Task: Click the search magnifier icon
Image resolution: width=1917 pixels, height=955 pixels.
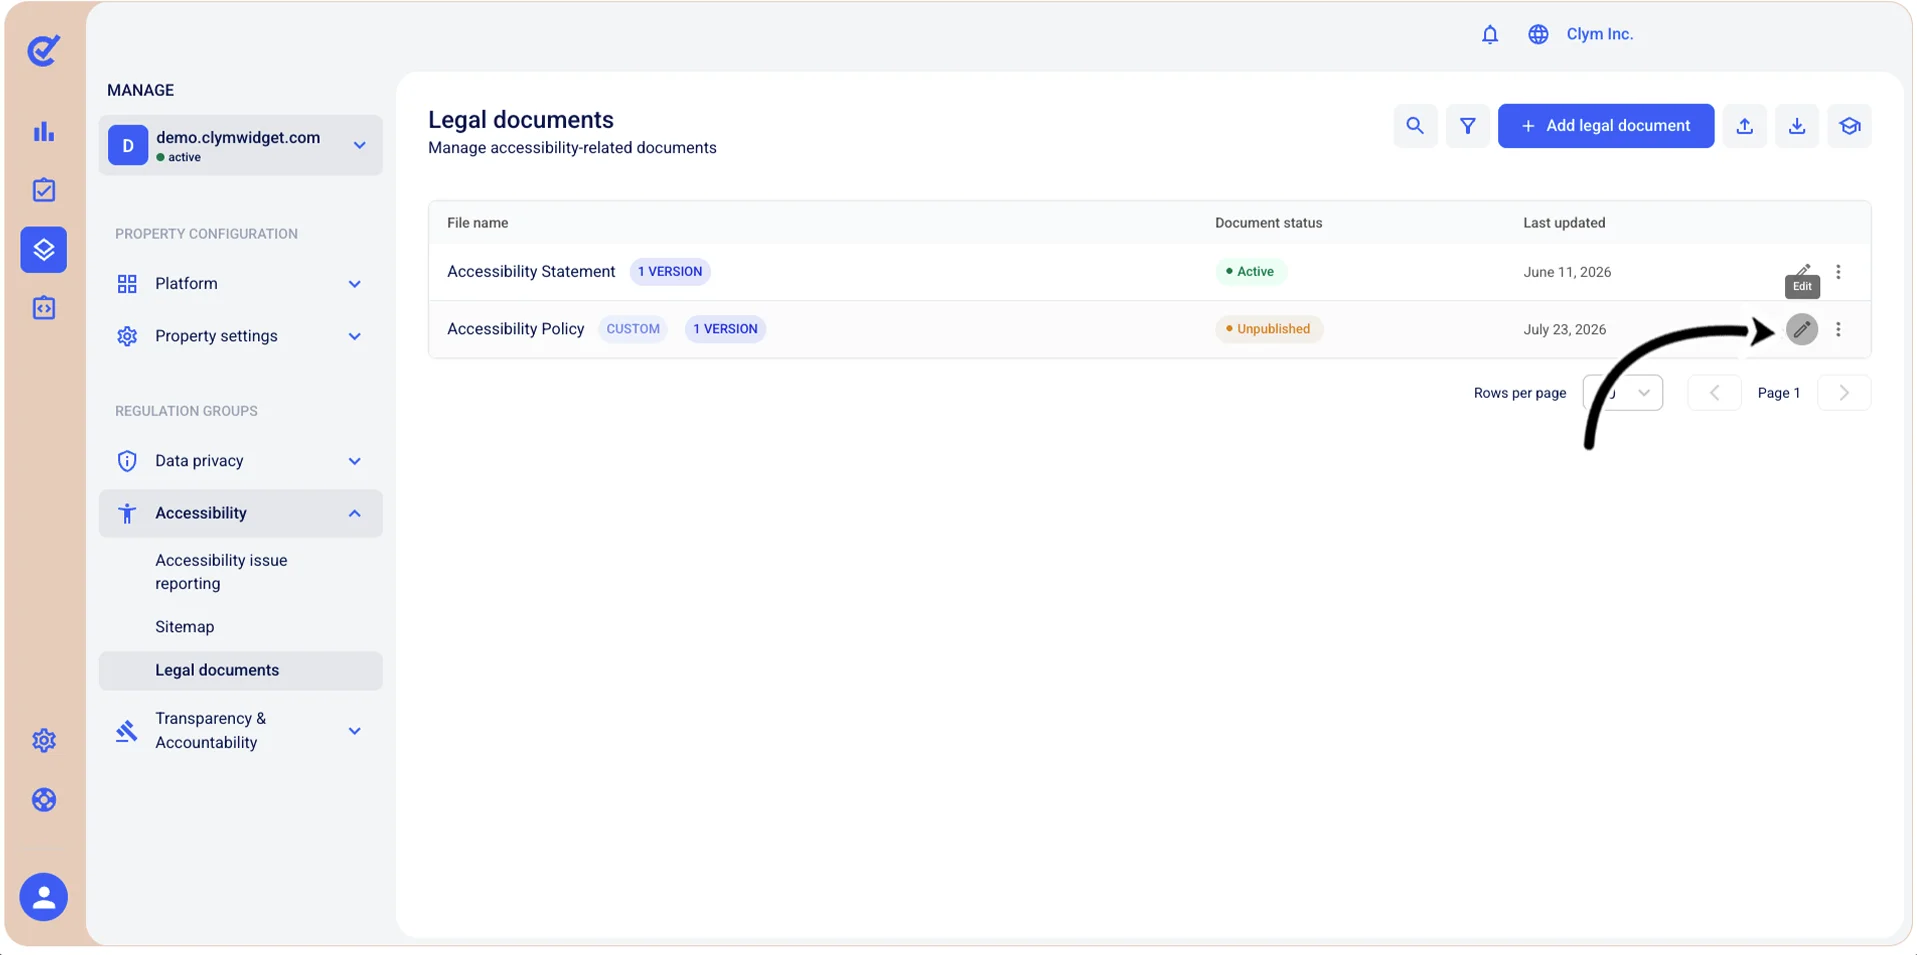Action: [x=1415, y=126]
